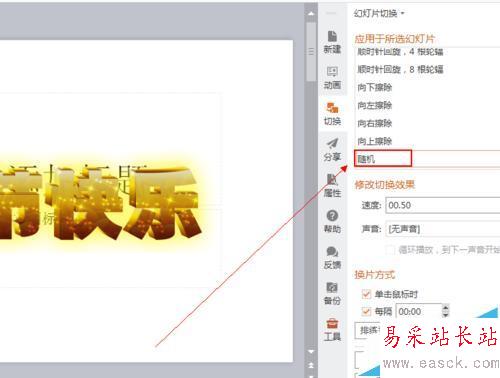Click the 每隔 time field 00:00

tap(419, 311)
